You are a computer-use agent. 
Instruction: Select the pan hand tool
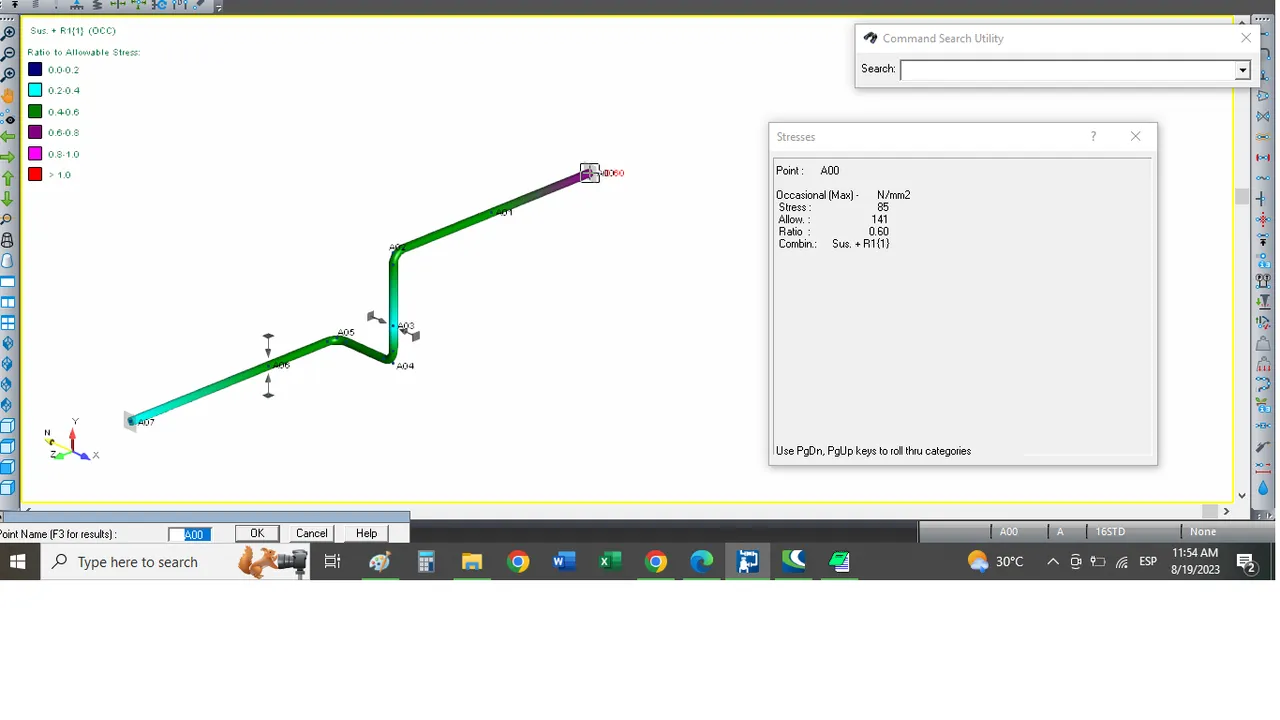click(8, 96)
